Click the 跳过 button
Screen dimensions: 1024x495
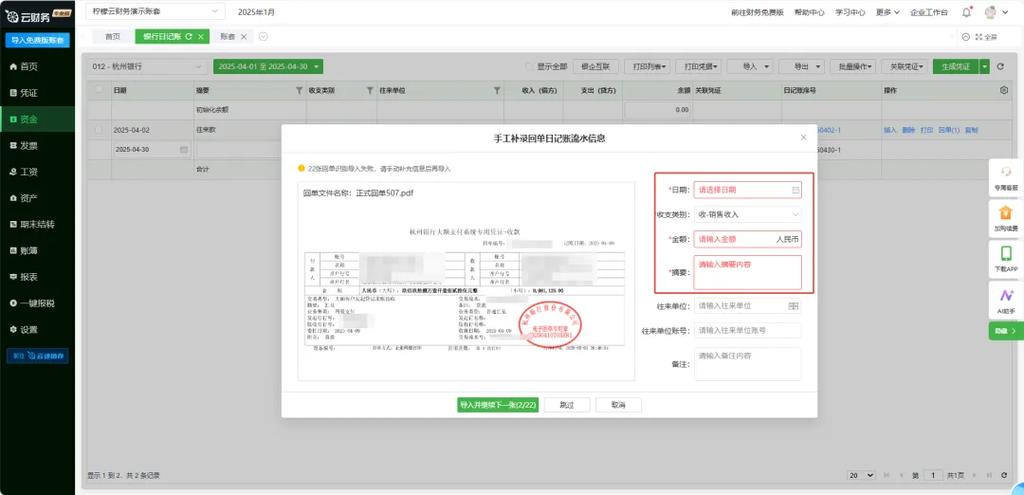point(567,405)
